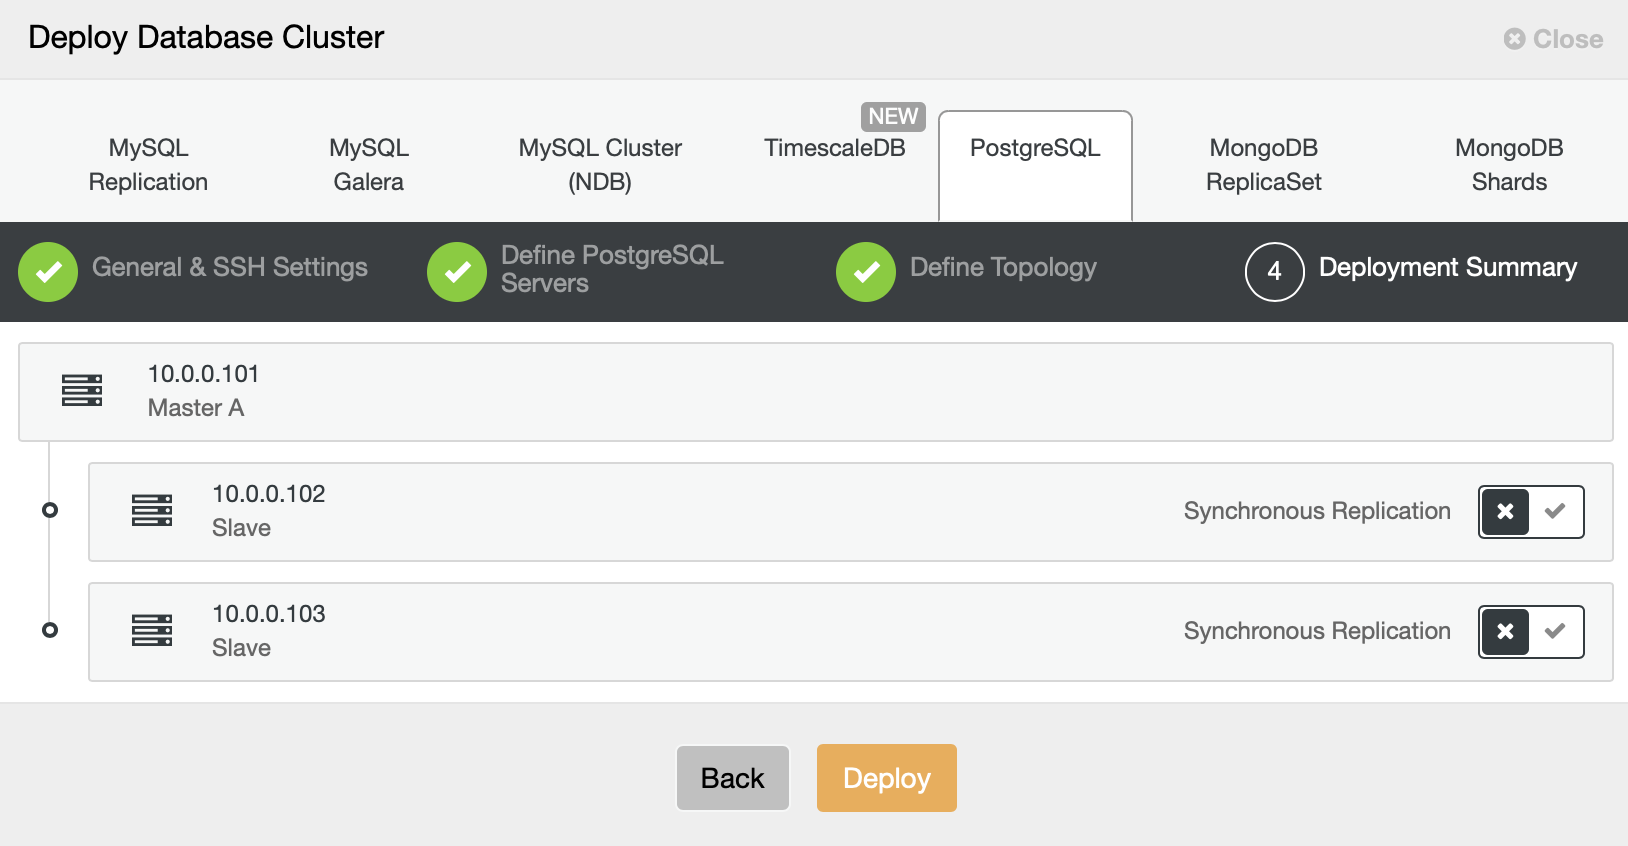This screenshot has width=1628, height=846.
Task: Open MongoDB ReplicaSet tab
Action: pyautogui.click(x=1264, y=165)
